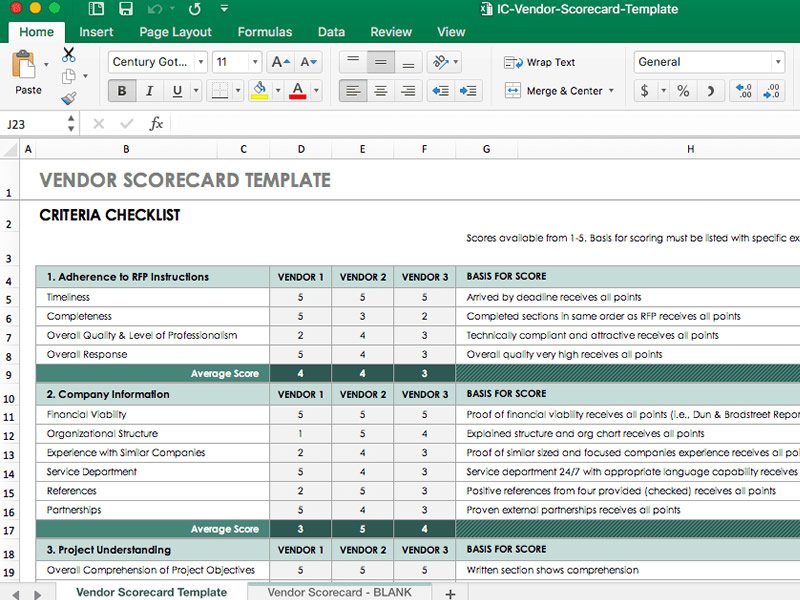800x600 pixels.
Task: Open the Formulas ribbon tab
Action: point(265,32)
